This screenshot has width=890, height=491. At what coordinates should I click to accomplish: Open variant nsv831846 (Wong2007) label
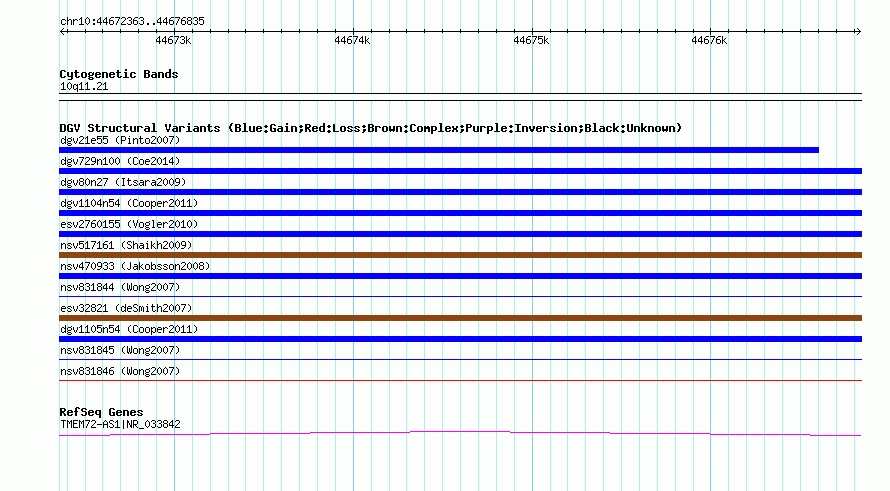coord(120,371)
